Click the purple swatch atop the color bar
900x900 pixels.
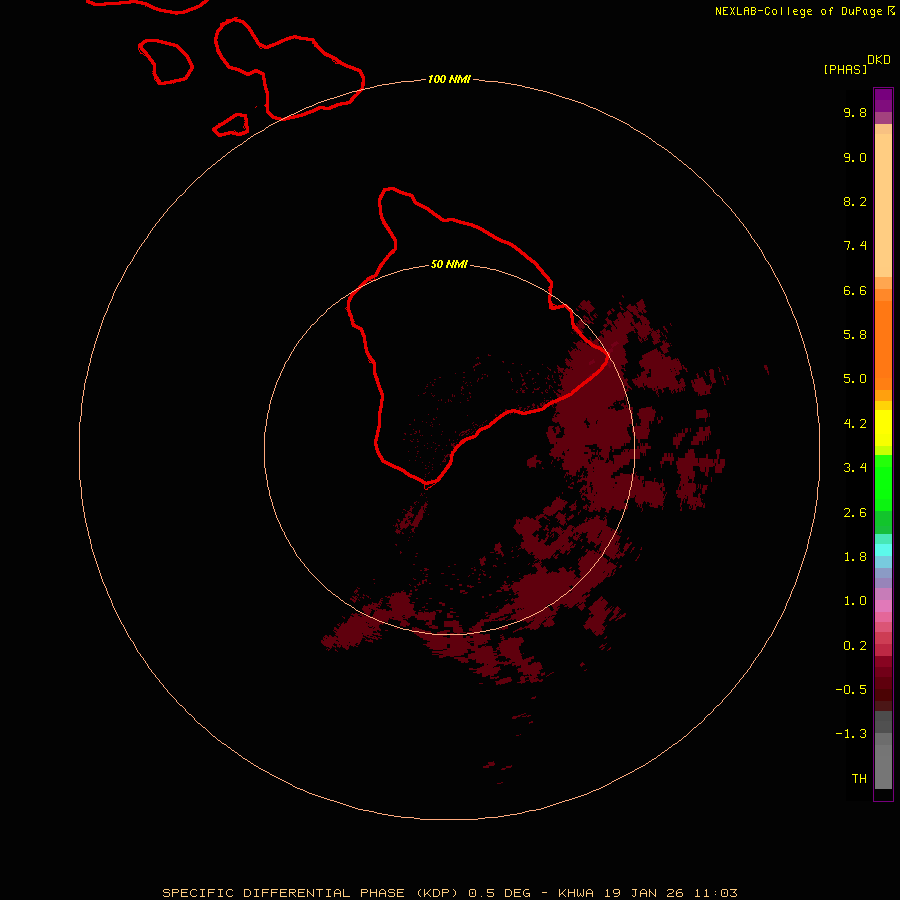pyautogui.click(x=883, y=100)
